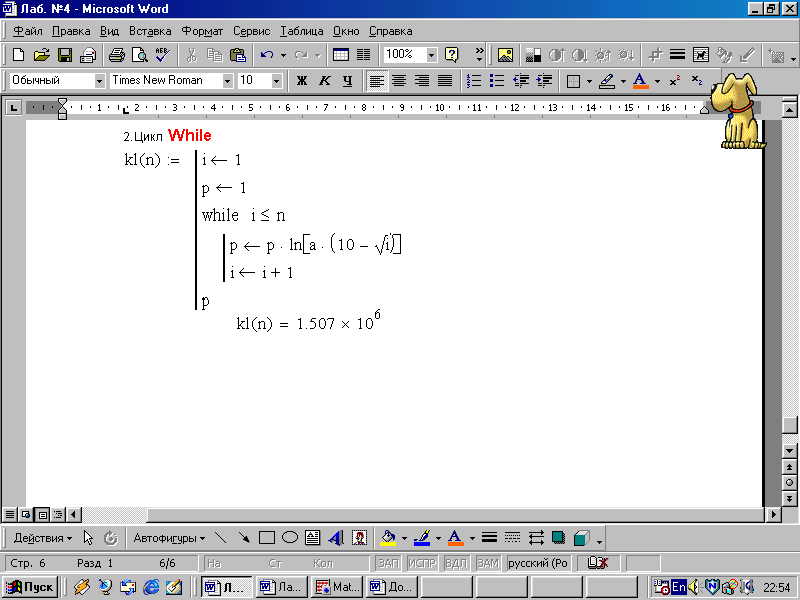800x600 pixels.
Task: Insert a text box from drawing toolbar
Action: [313, 538]
